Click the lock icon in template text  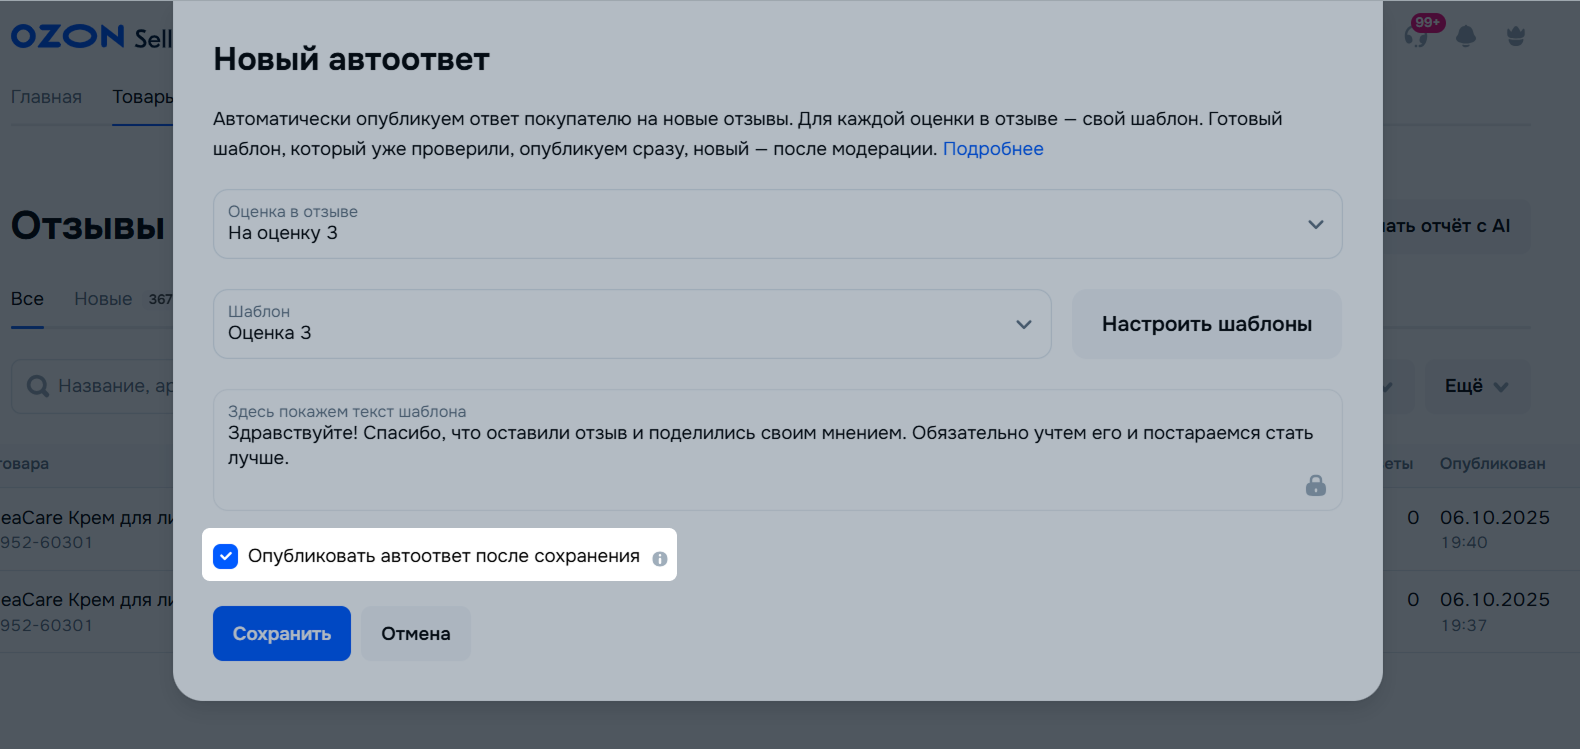[x=1315, y=485]
